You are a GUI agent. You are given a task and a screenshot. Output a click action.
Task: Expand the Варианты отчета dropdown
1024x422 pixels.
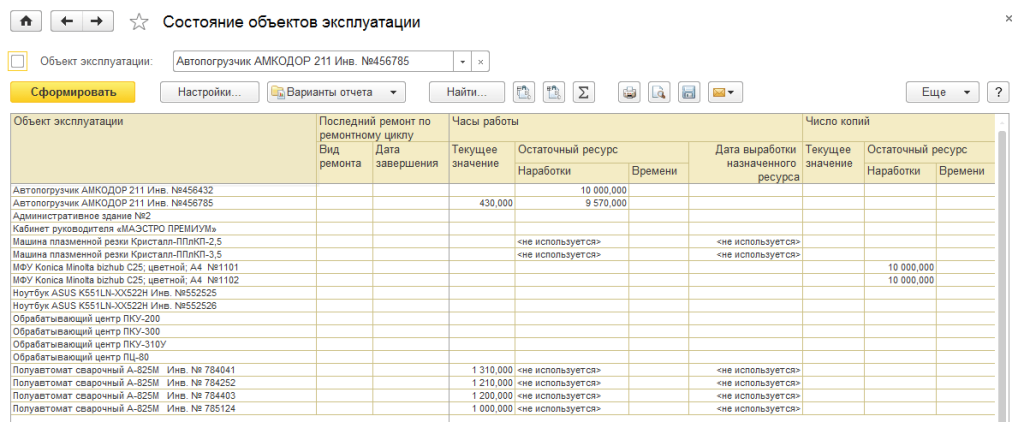click(335, 92)
